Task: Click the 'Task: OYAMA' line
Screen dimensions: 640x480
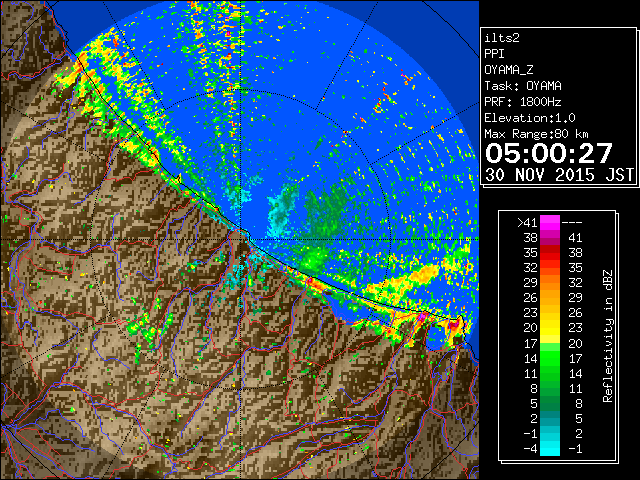Action: 523,86
